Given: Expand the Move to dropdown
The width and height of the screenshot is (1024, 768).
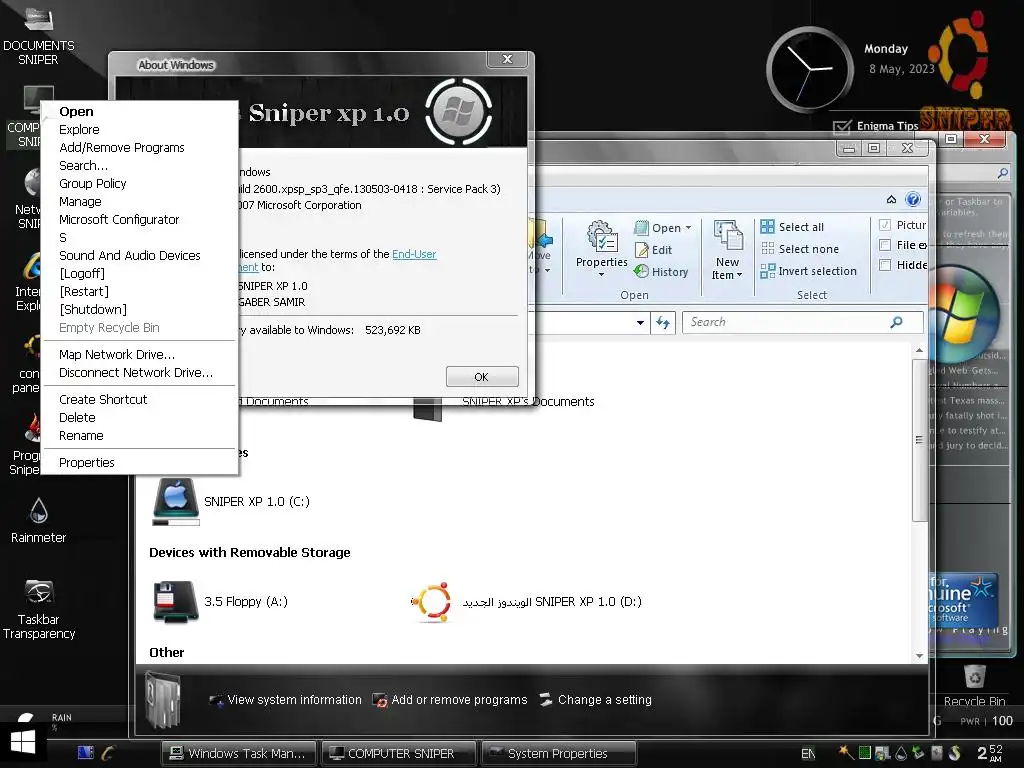Looking at the screenshot, I should 547,270.
